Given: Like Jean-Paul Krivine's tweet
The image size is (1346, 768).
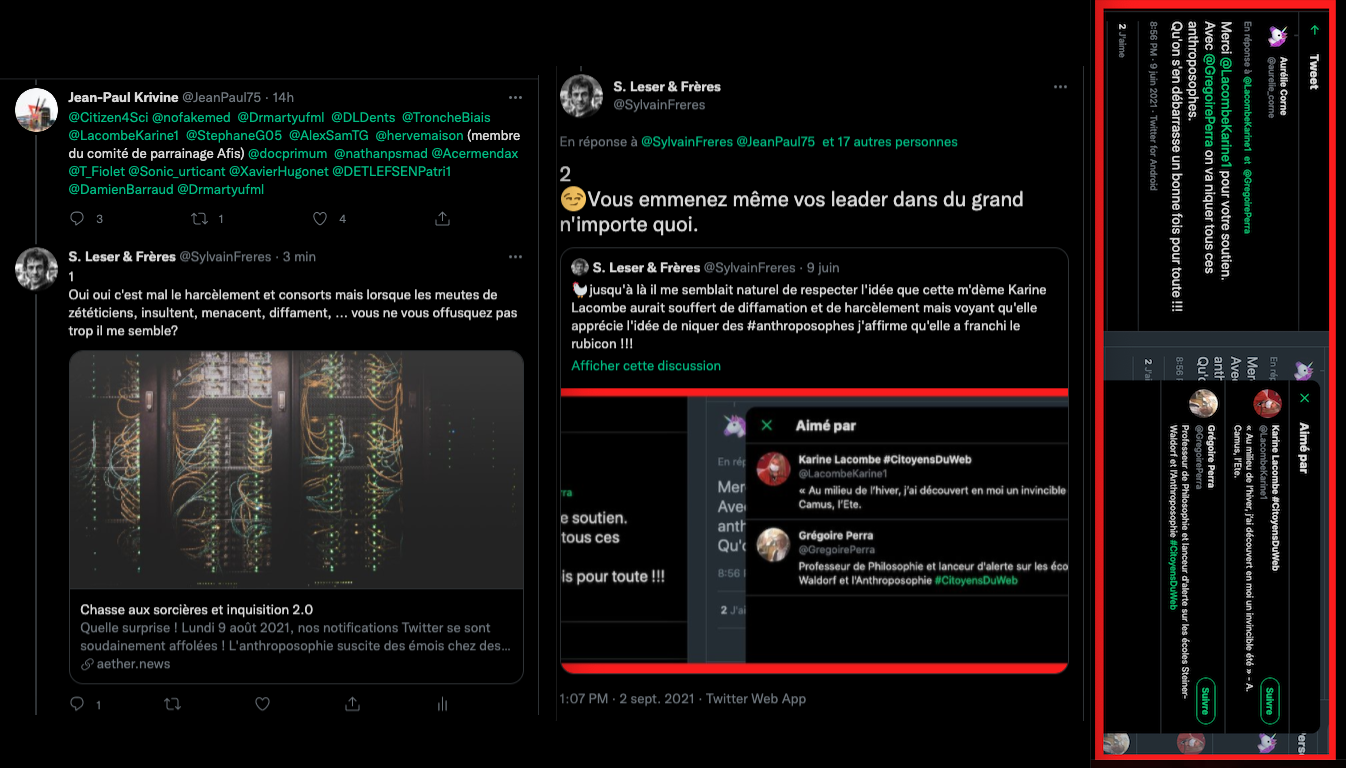Looking at the screenshot, I should 320,218.
